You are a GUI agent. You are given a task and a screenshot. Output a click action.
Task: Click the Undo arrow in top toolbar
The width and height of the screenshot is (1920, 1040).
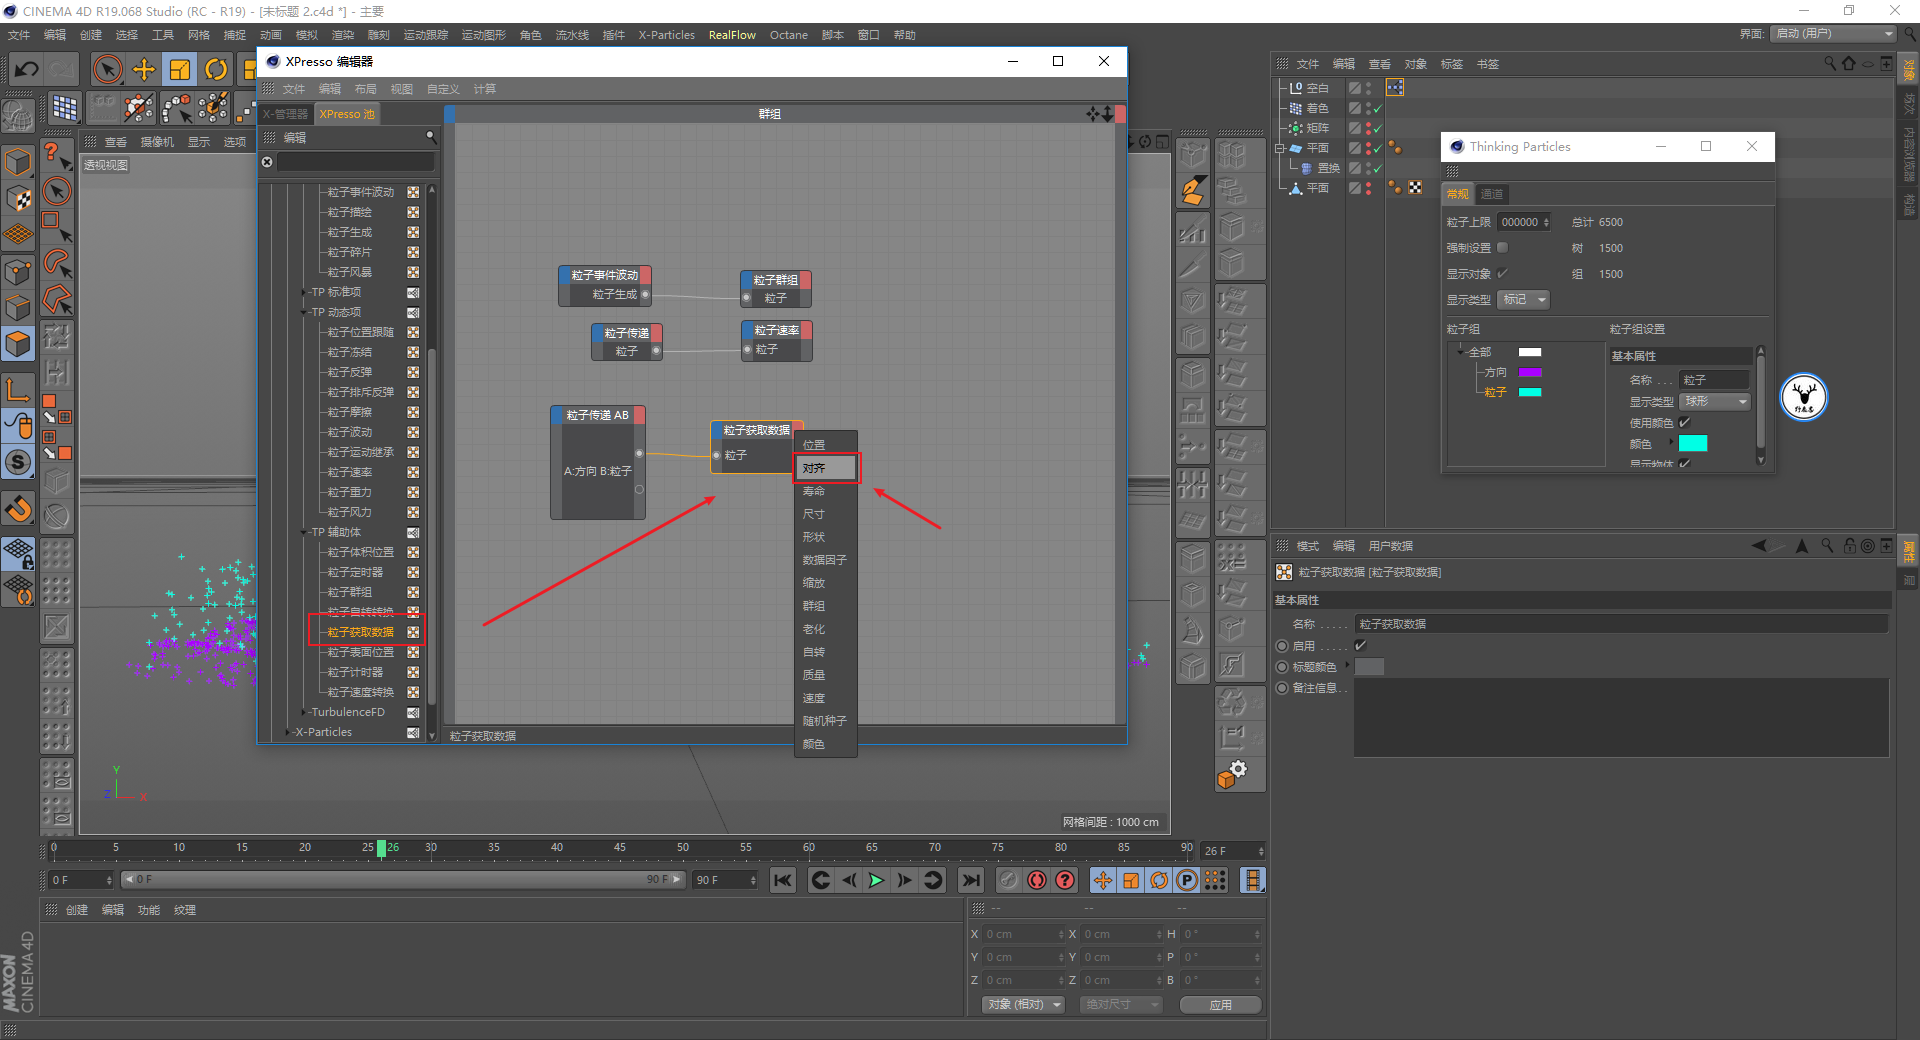tap(27, 69)
